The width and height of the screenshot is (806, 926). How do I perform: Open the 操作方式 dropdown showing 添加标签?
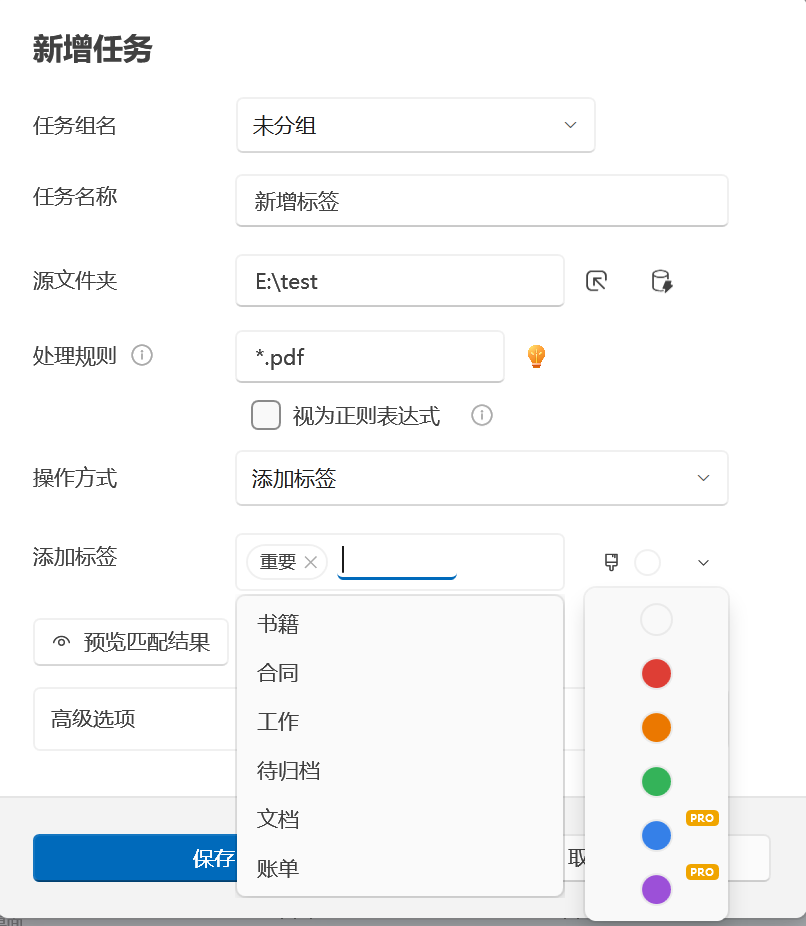pos(482,478)
